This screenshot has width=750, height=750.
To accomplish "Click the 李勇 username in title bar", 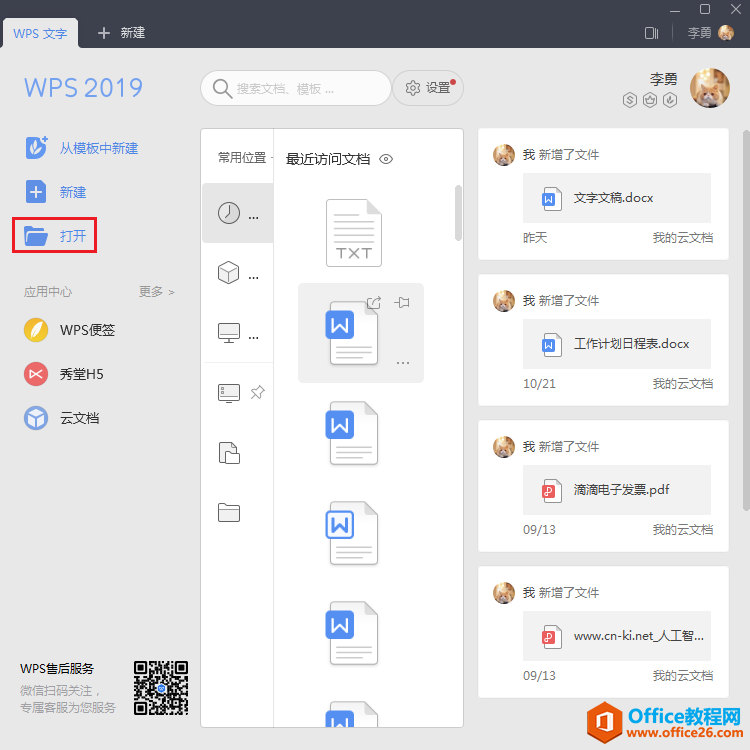I will click(699, 33).
